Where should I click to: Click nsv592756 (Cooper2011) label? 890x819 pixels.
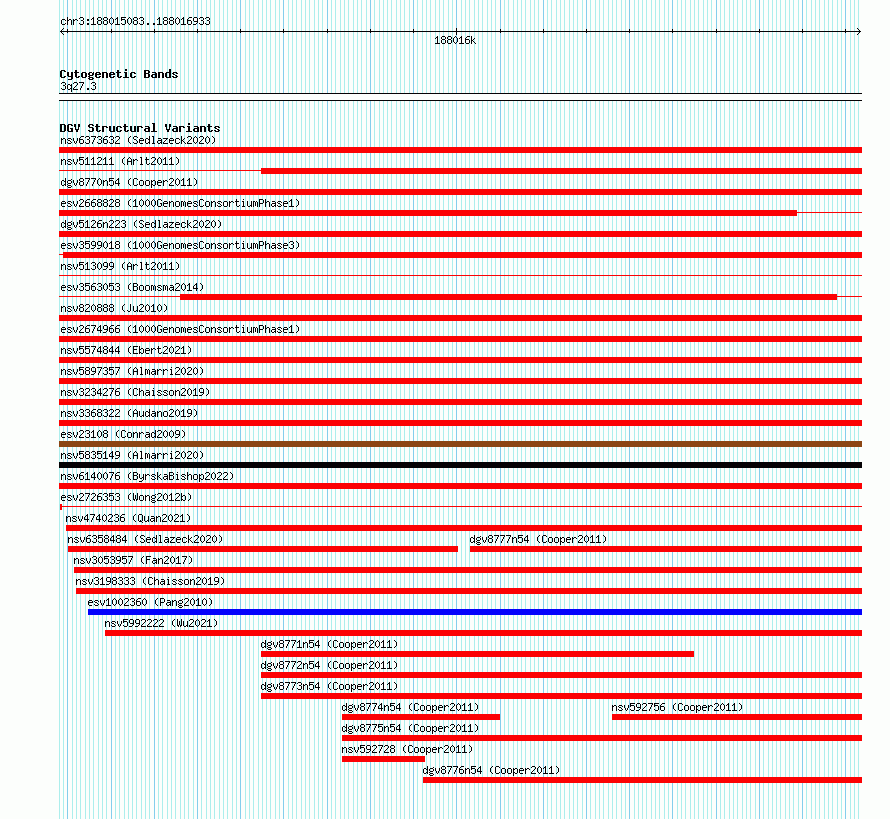coord(677,707)
